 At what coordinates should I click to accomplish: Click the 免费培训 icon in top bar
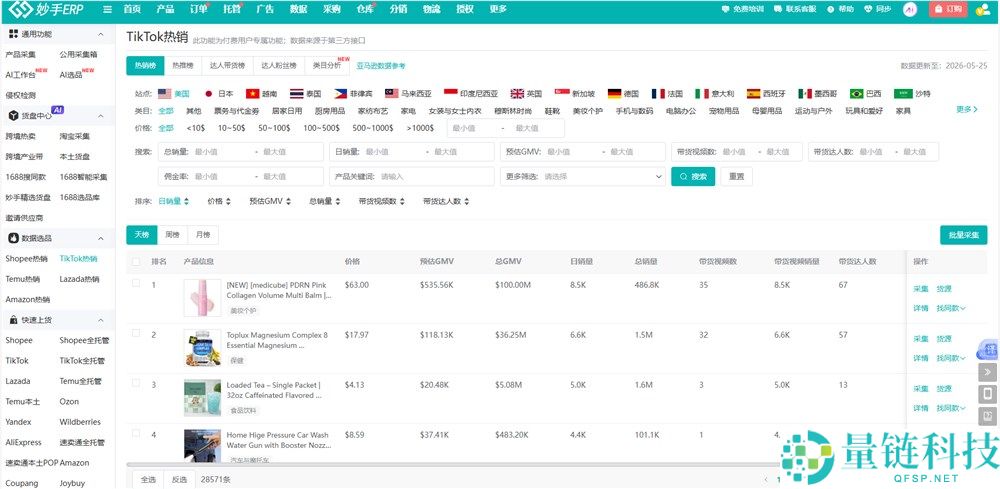pos(725,10)
